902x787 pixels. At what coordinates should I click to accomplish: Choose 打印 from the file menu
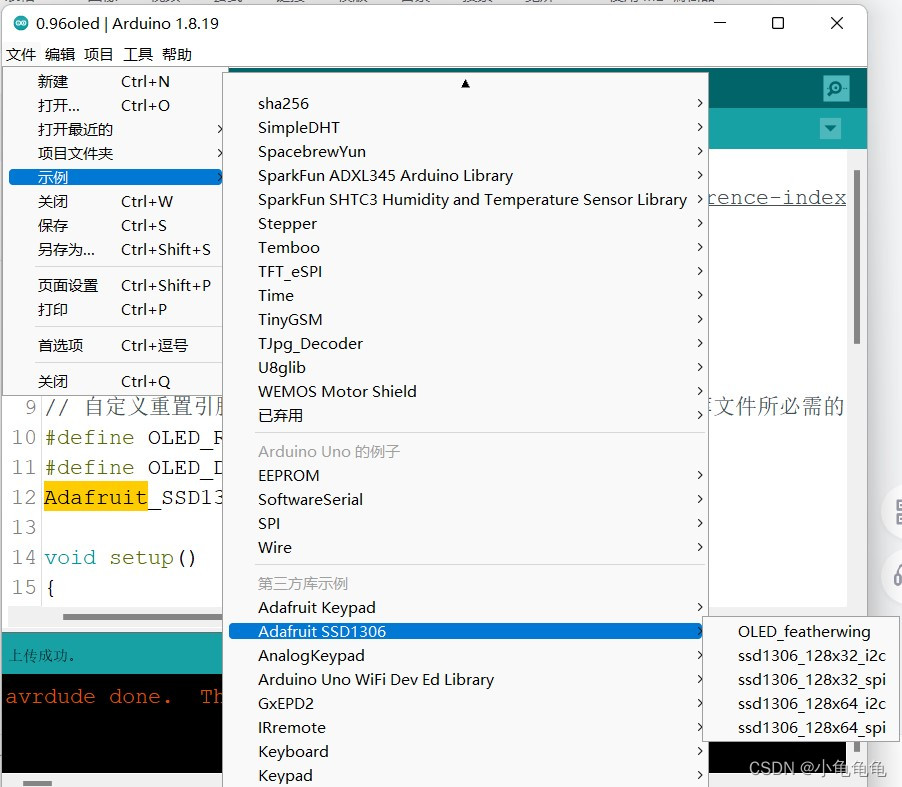pyautogui.click(x=116, y=310)
